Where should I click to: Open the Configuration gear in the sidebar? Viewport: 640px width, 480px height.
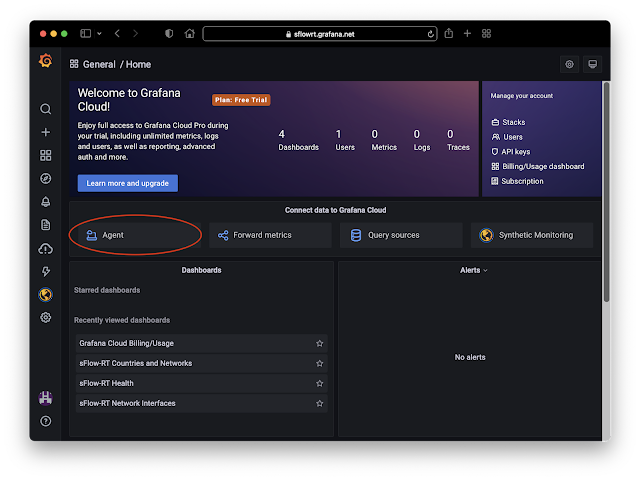pos(46,318)
